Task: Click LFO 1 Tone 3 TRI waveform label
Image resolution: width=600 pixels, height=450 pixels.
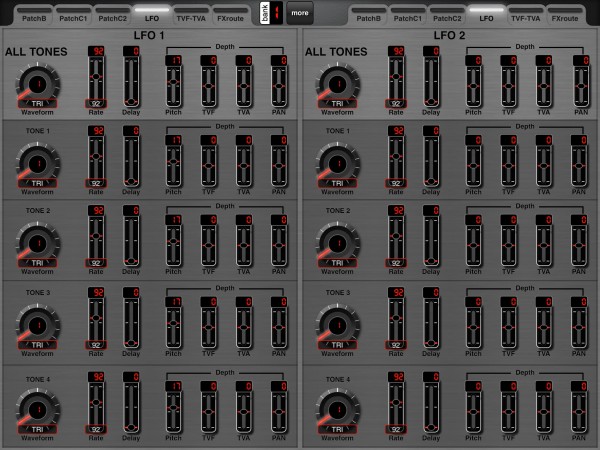Action: [38, 345]
